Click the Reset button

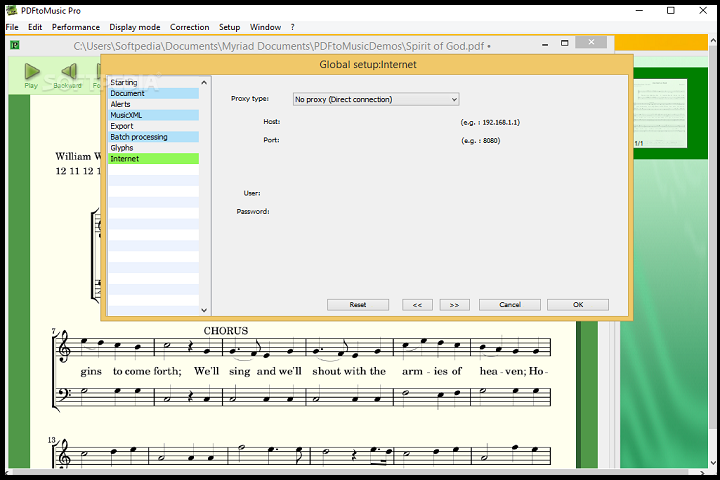point(357,304)
